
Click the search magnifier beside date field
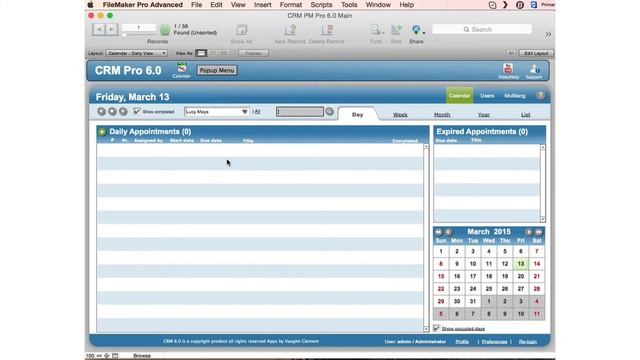329,111
